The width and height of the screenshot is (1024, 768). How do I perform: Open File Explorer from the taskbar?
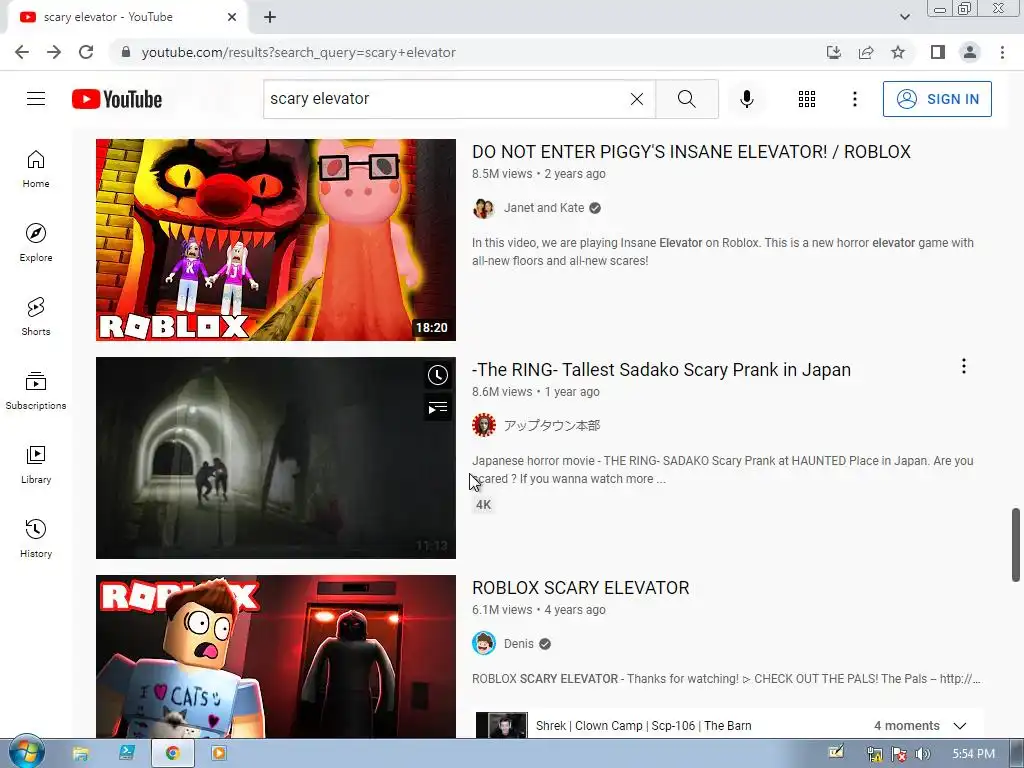point(80,754)
